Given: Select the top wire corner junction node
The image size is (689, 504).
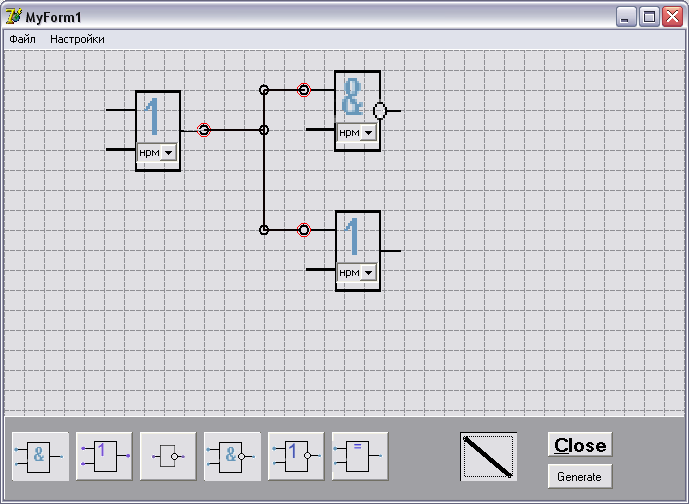Looking at the screenshot, I should pos(264,90).
